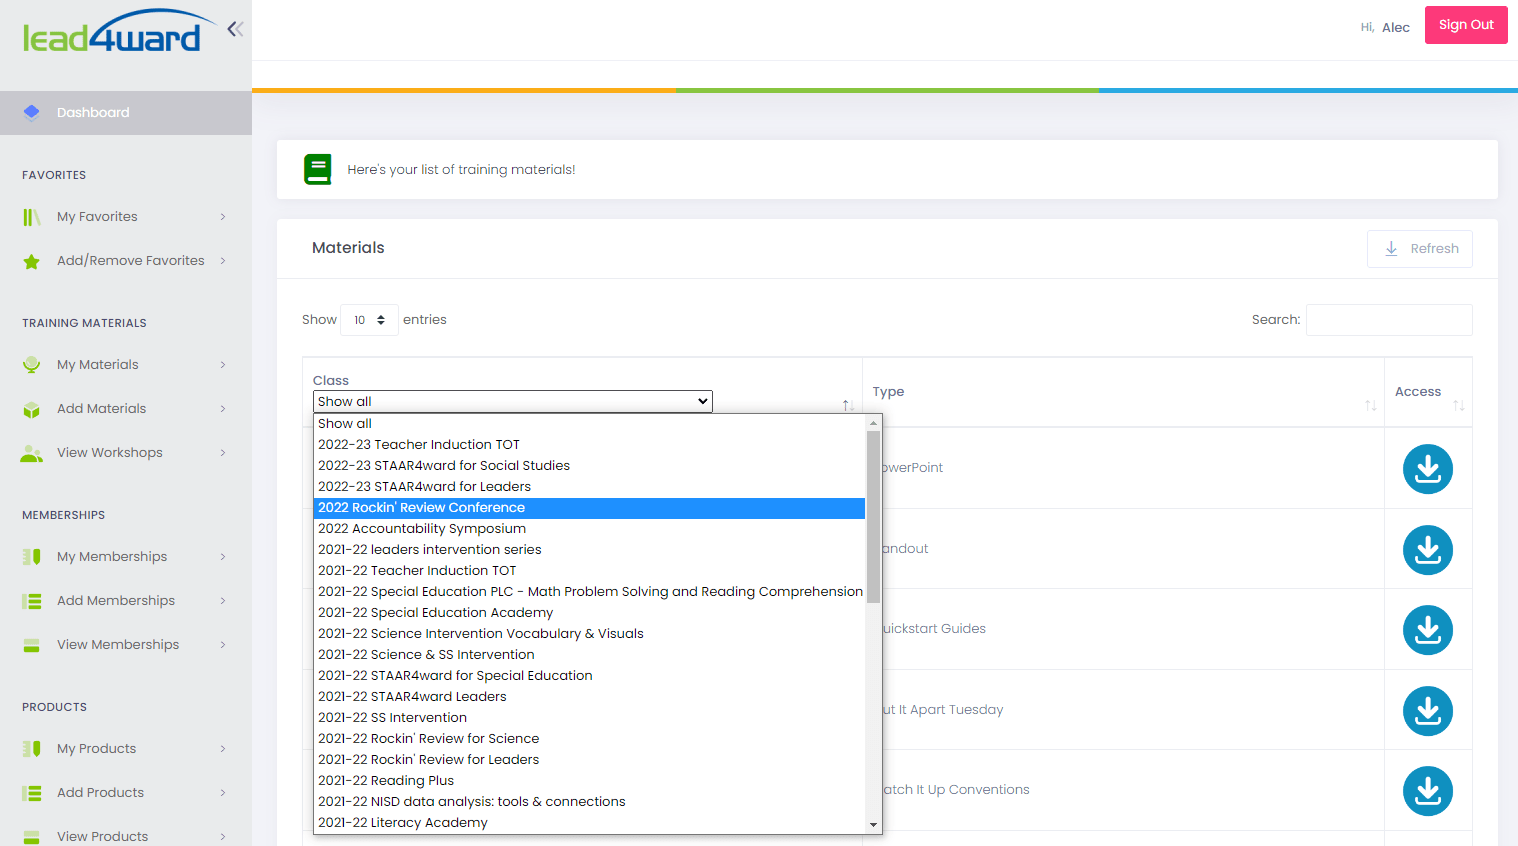Click the My Products icon
This screenshot has height=846, width=1518.
(x=32, y=749)
